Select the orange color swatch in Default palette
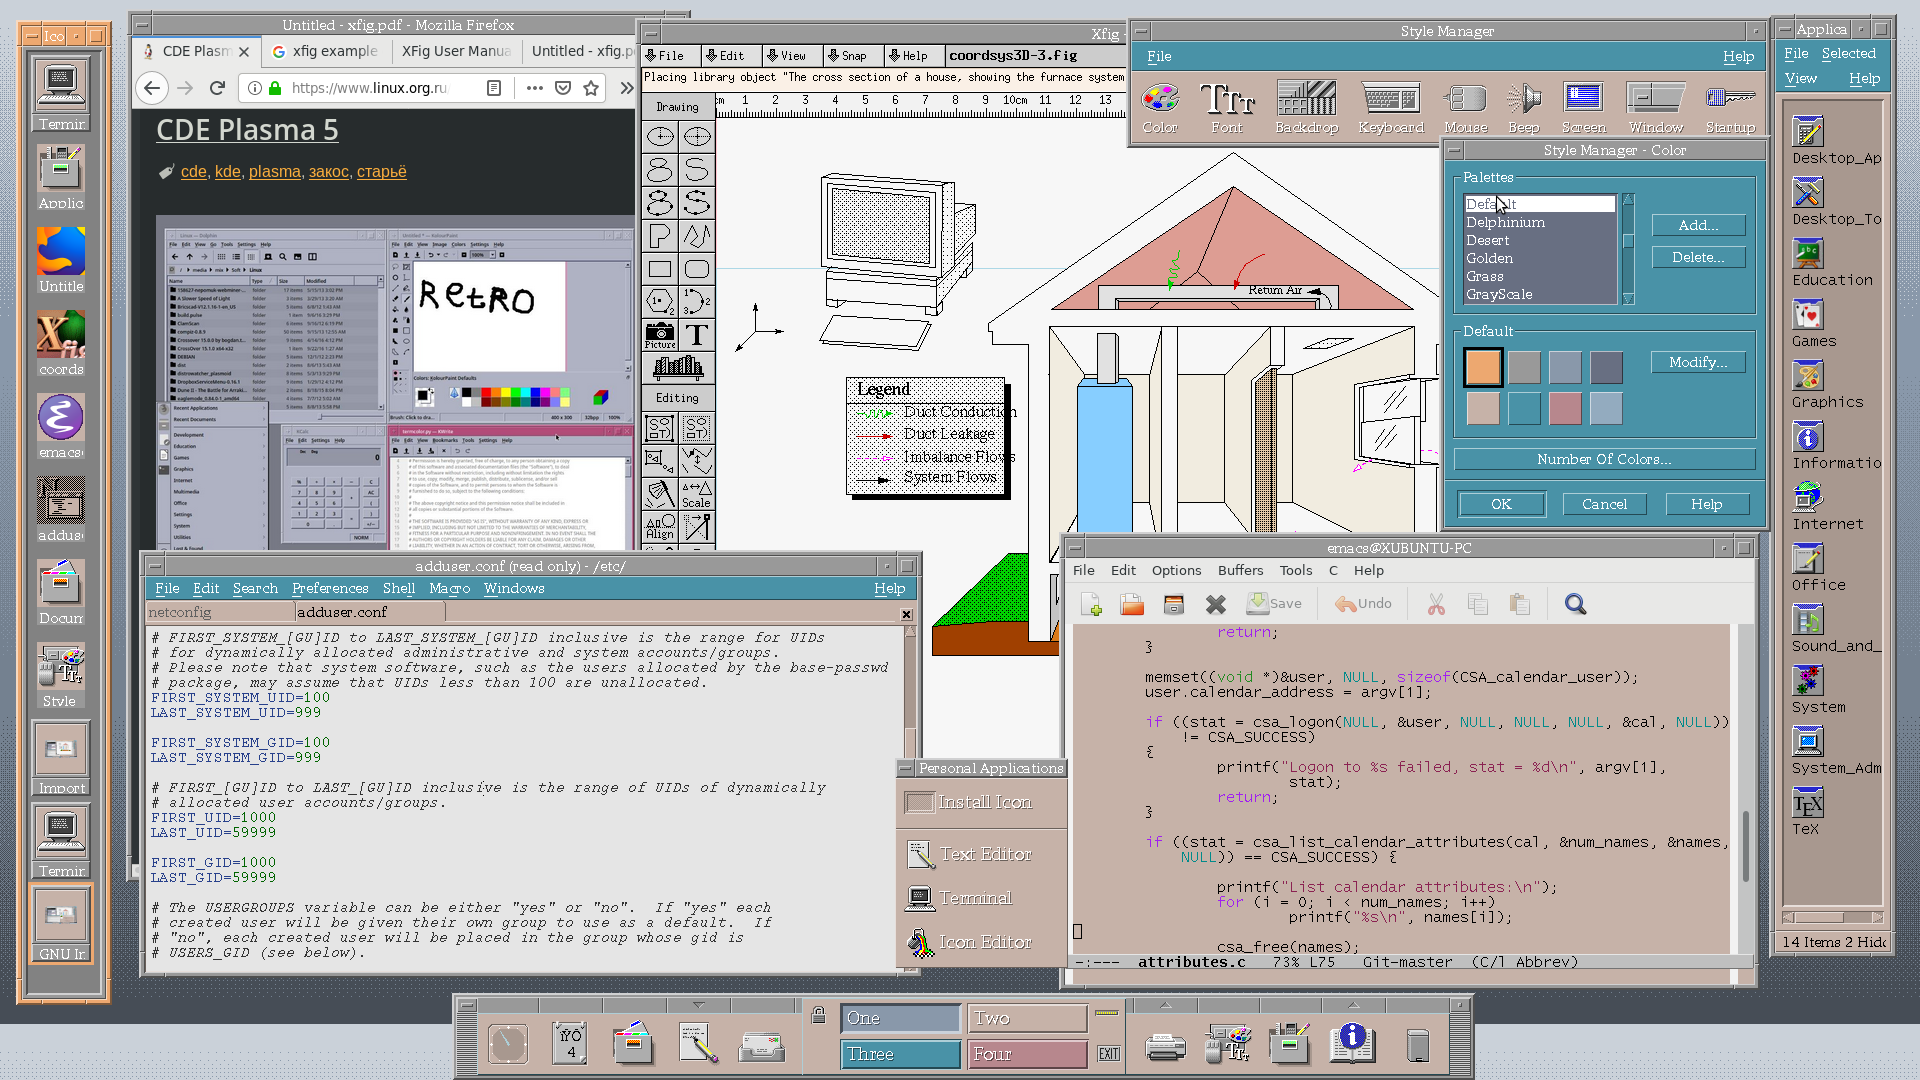1920x1080 pixels. point(1483,367)
